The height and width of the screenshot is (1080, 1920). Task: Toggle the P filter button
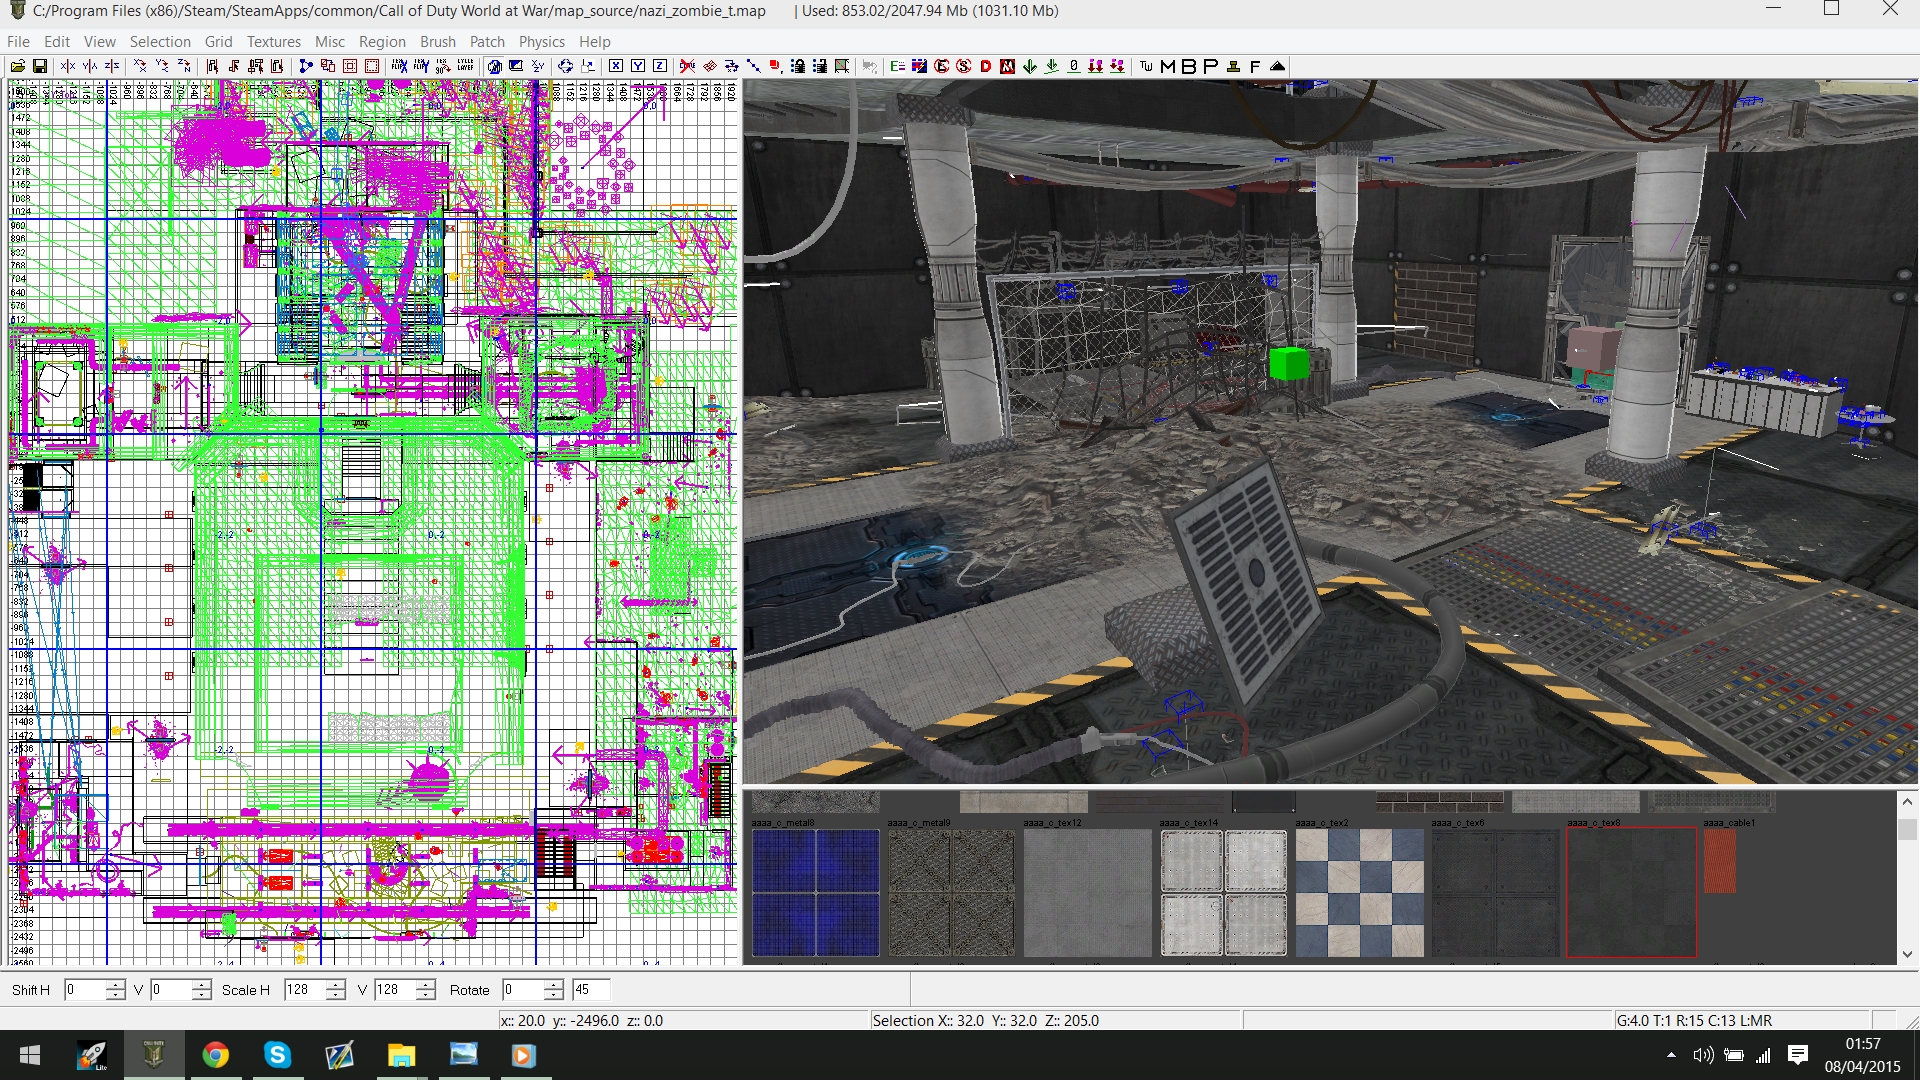(x=1211, y=66)
